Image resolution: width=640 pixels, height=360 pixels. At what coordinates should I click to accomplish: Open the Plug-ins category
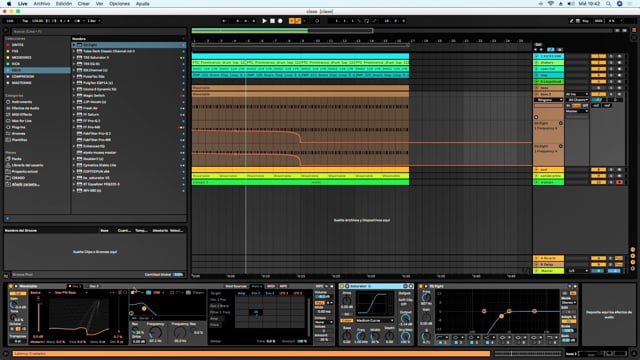coord(18,127)
